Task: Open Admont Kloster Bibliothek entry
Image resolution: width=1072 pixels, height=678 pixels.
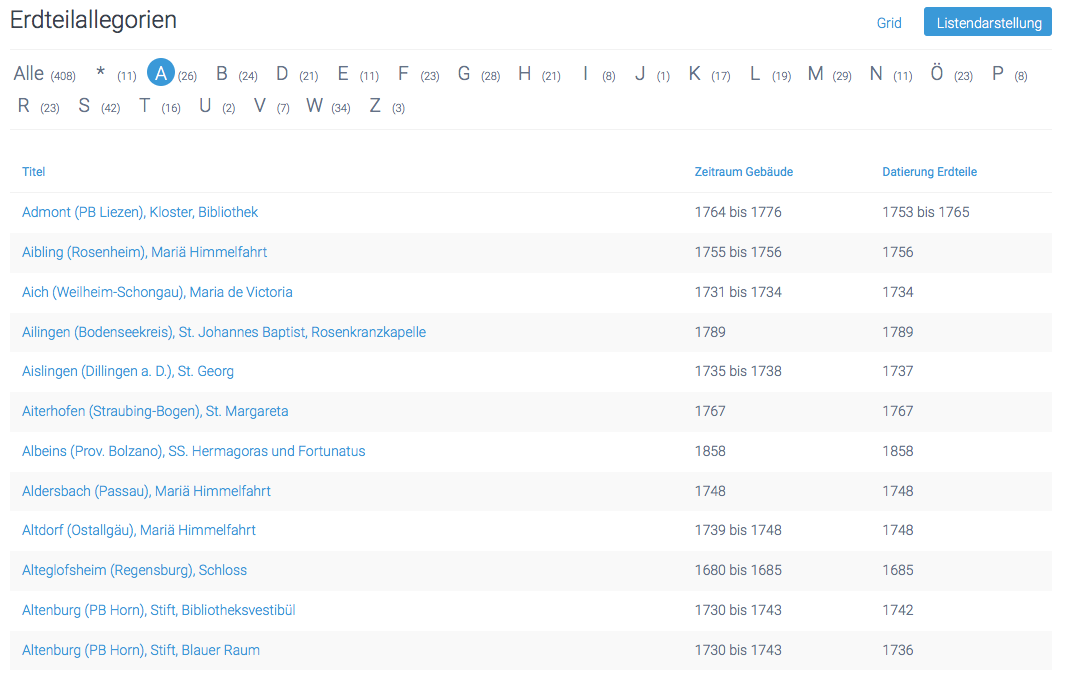Action: (140, 212)
